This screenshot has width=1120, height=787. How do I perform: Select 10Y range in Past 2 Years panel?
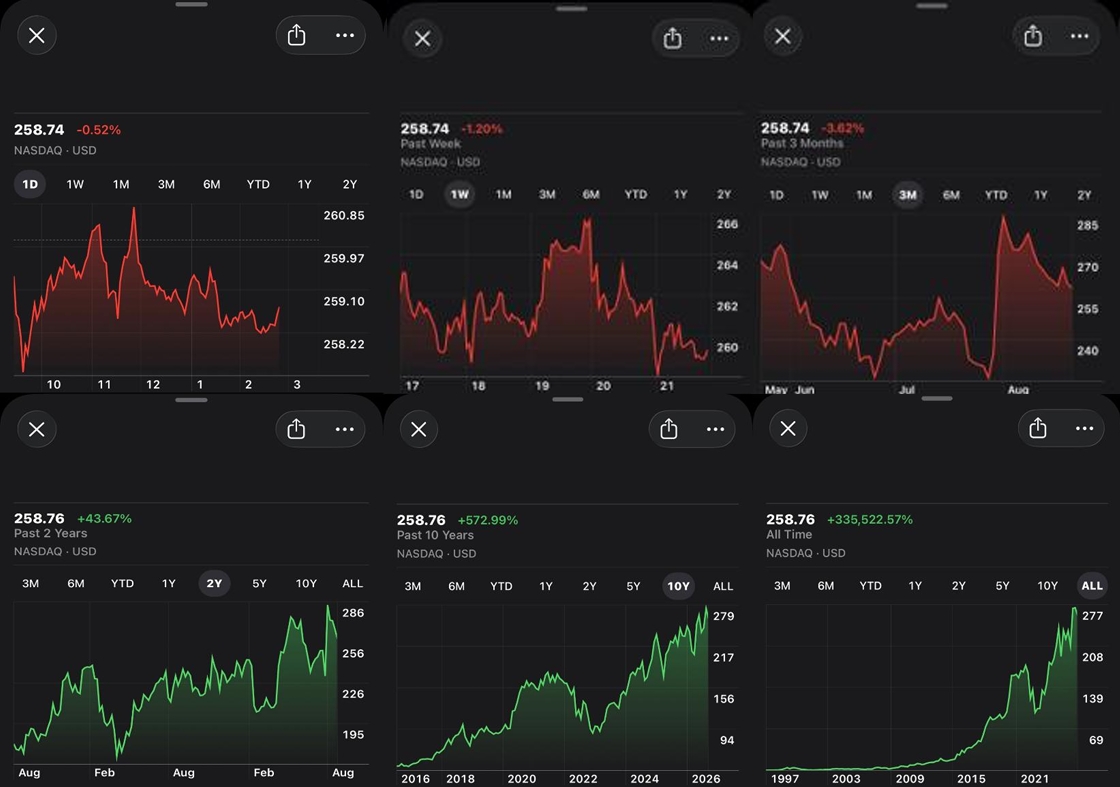pyautogui.click(x=306, y=583)
